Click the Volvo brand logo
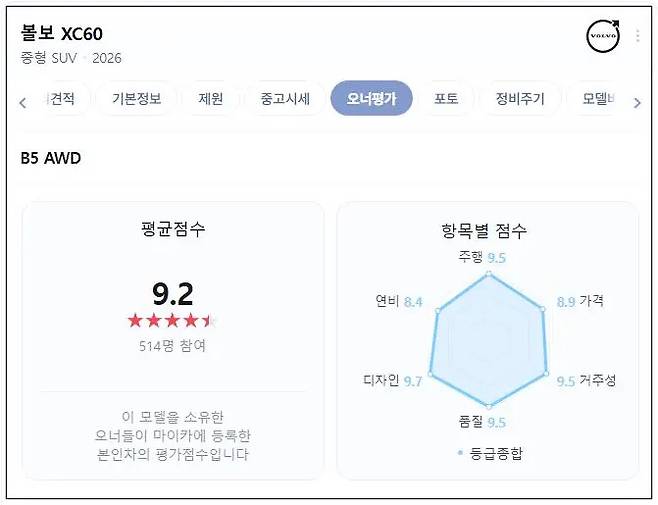Viewport: 658px width, 505px height. click(x=603, y=36)
